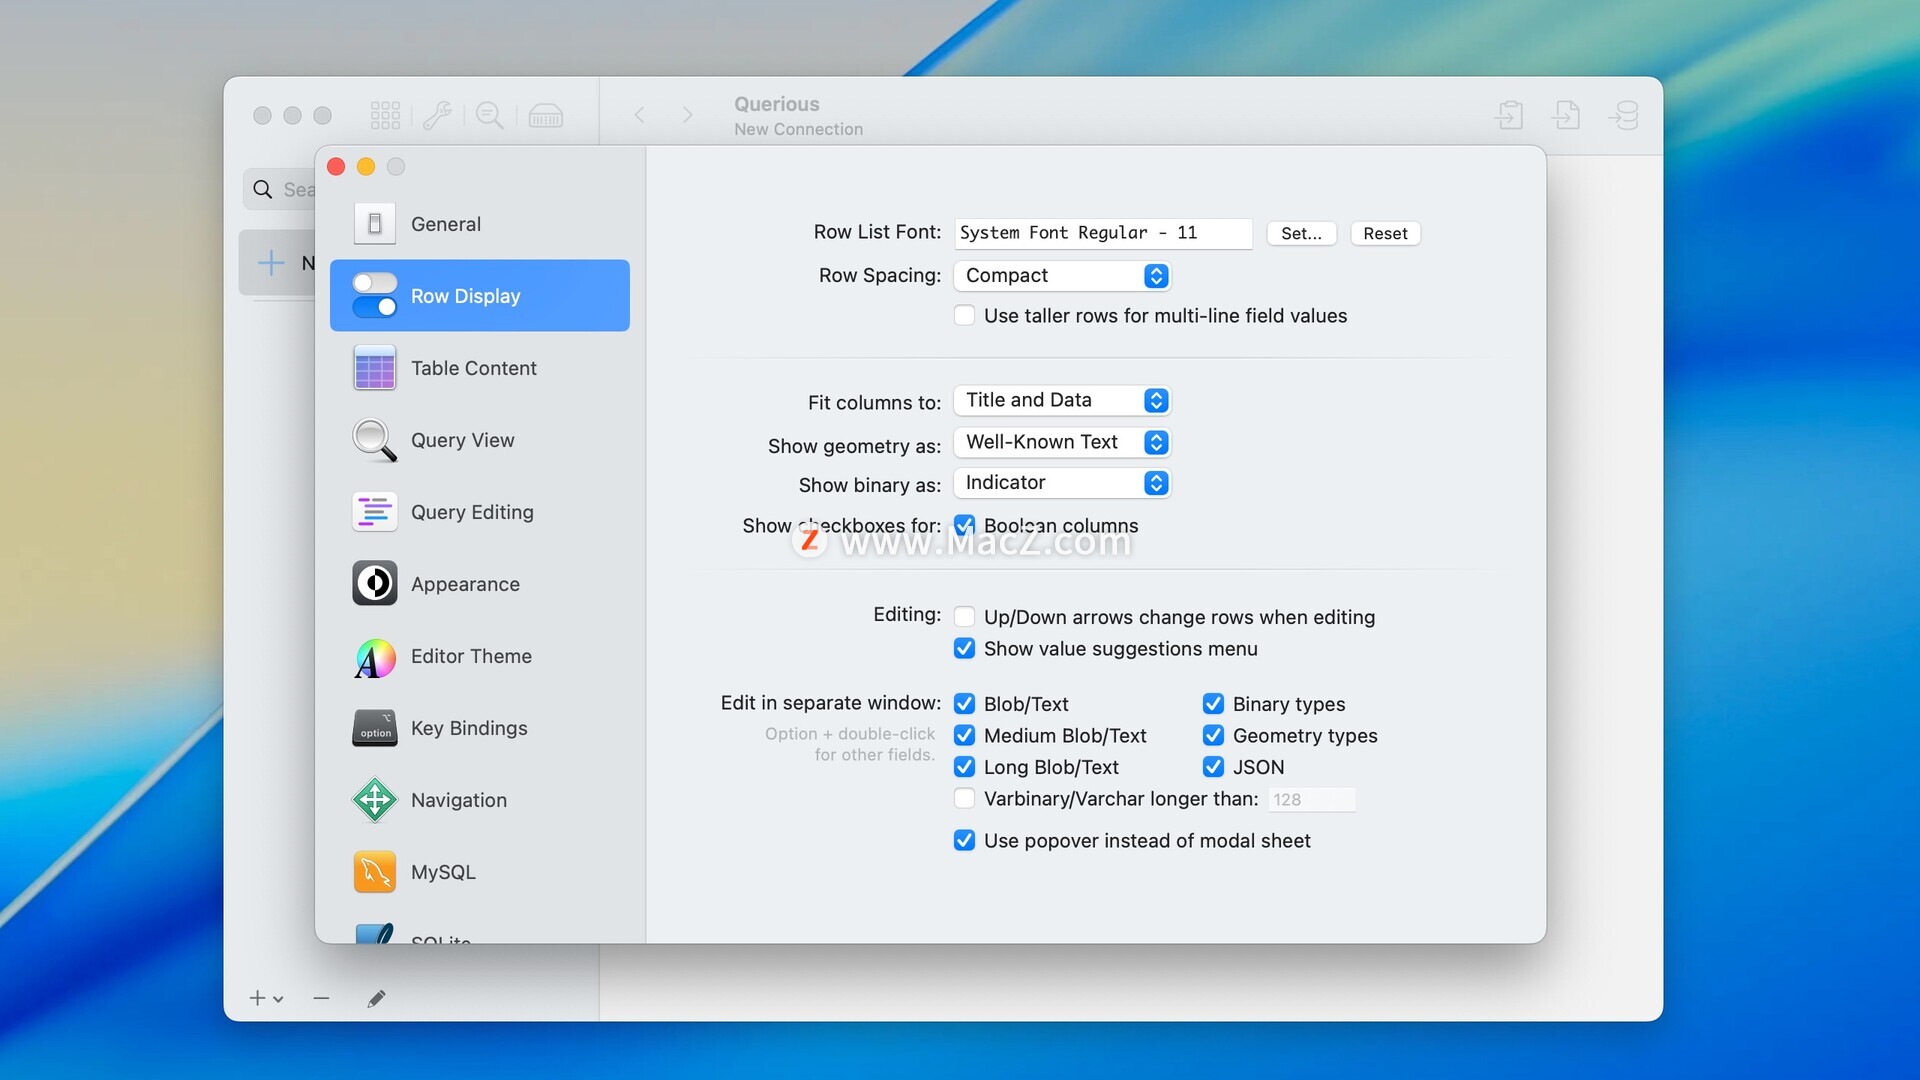The width and height of the screenshot is (1920, 1080).
Task: Close the preferences window with red button
Action: (x=336, y=167)
